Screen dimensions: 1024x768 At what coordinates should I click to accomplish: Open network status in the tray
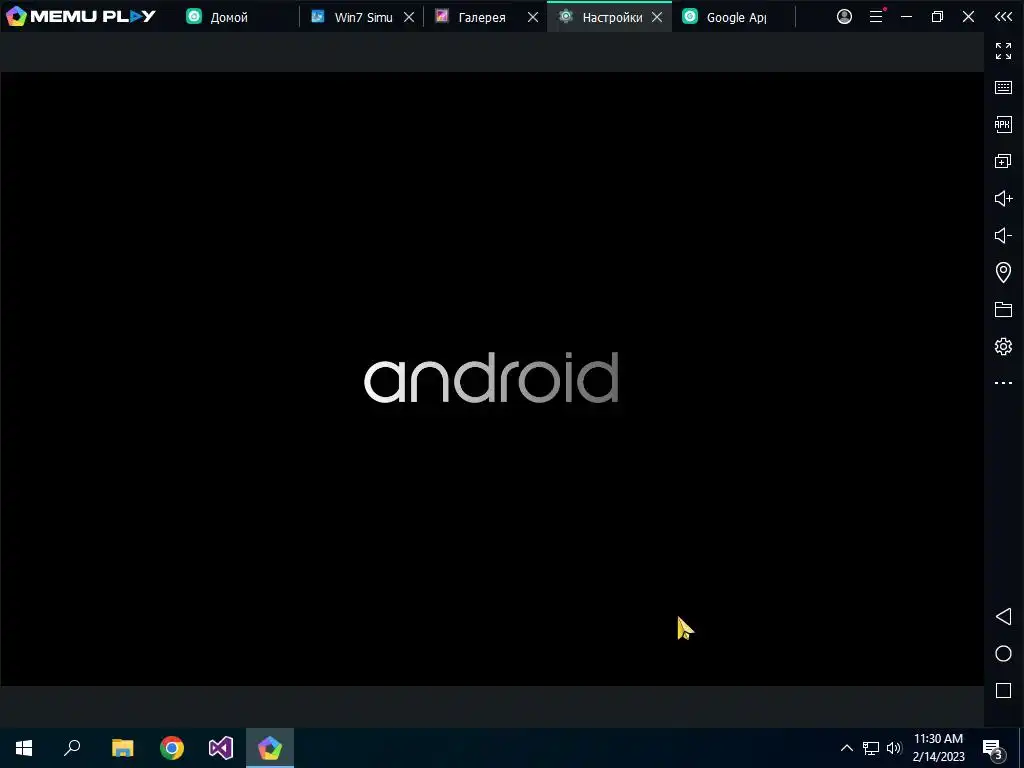tap(871, 748)
